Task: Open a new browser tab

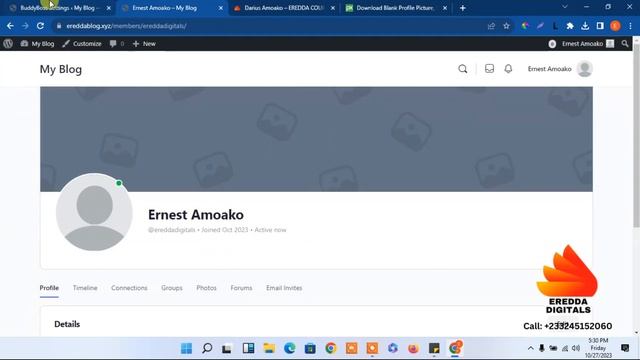Action: pos(462,8)
